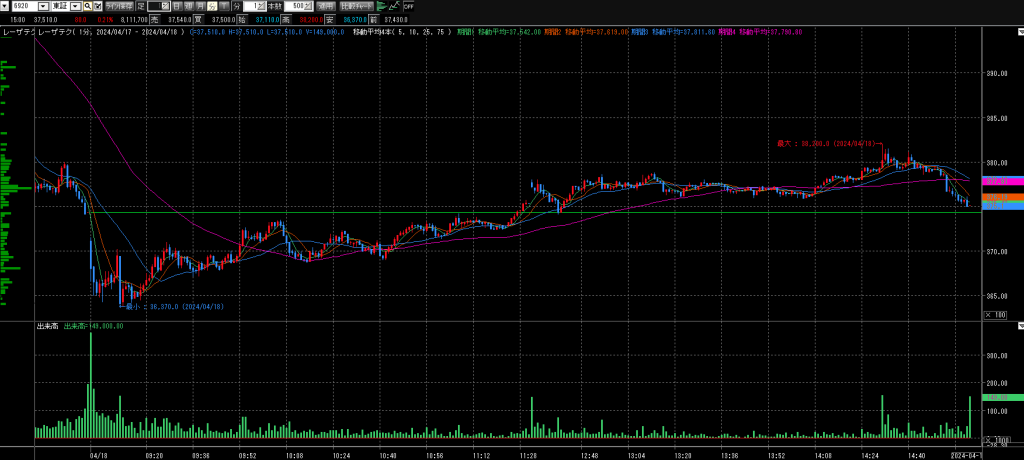Click the 適用 apply button
The width and height of the screenshot is (1024, 460).
[326, 6]
